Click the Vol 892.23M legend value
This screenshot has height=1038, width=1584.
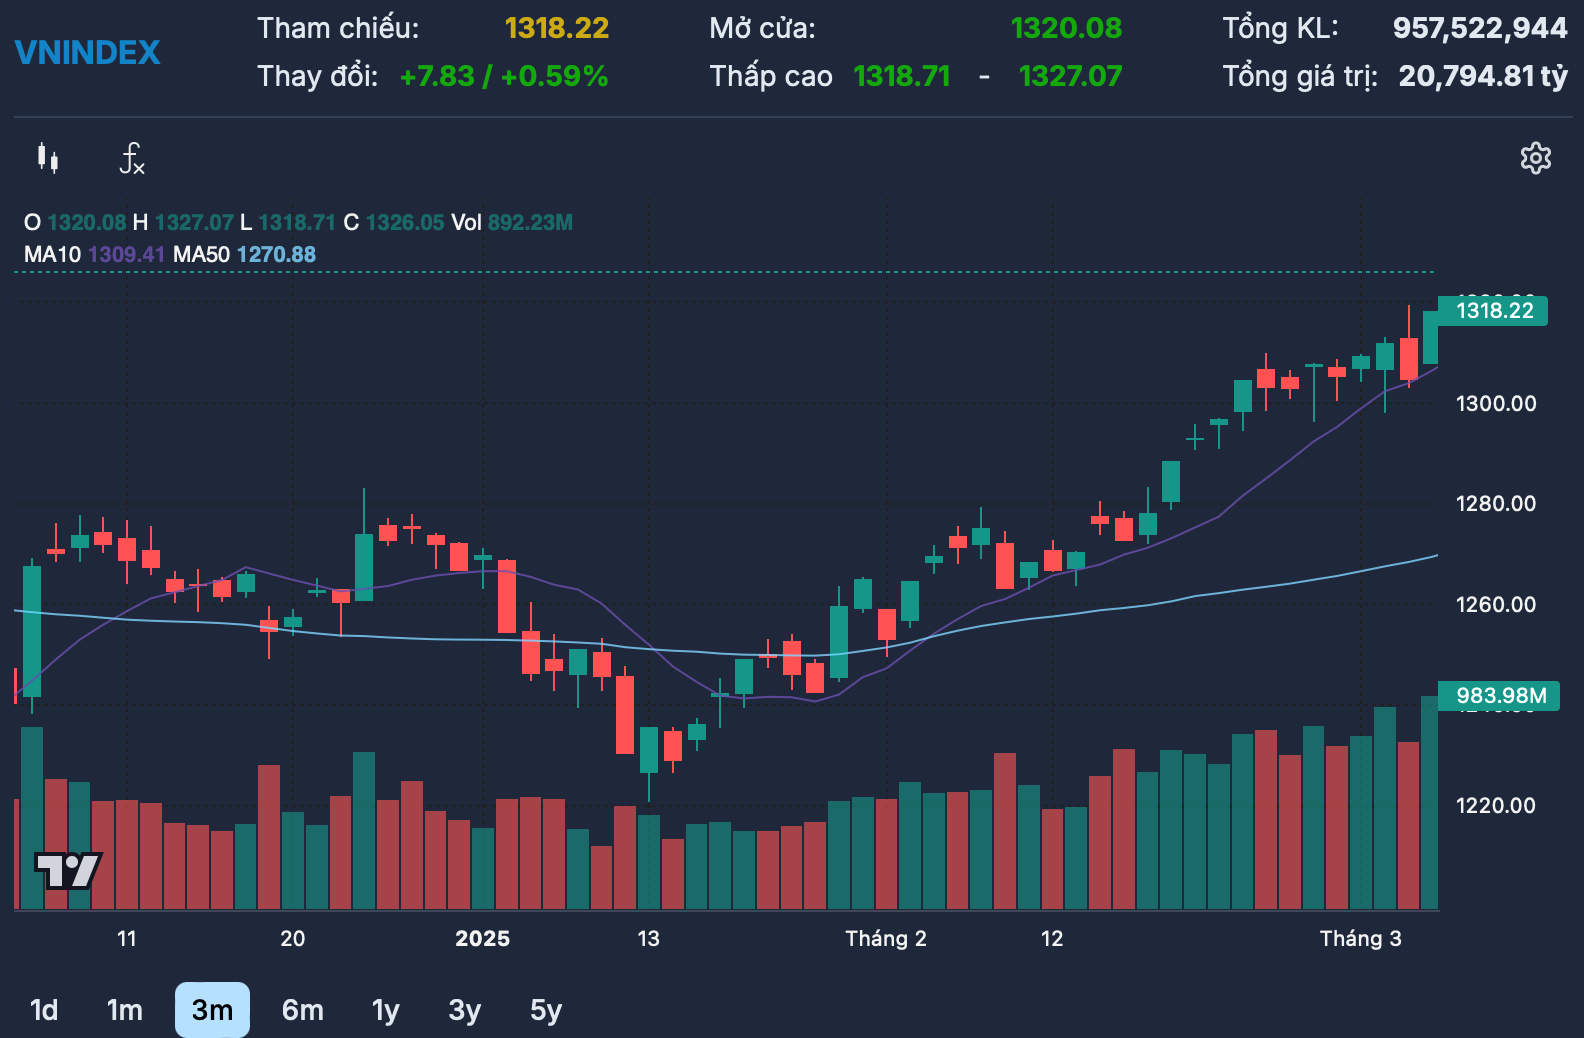(x=512, y=222)
